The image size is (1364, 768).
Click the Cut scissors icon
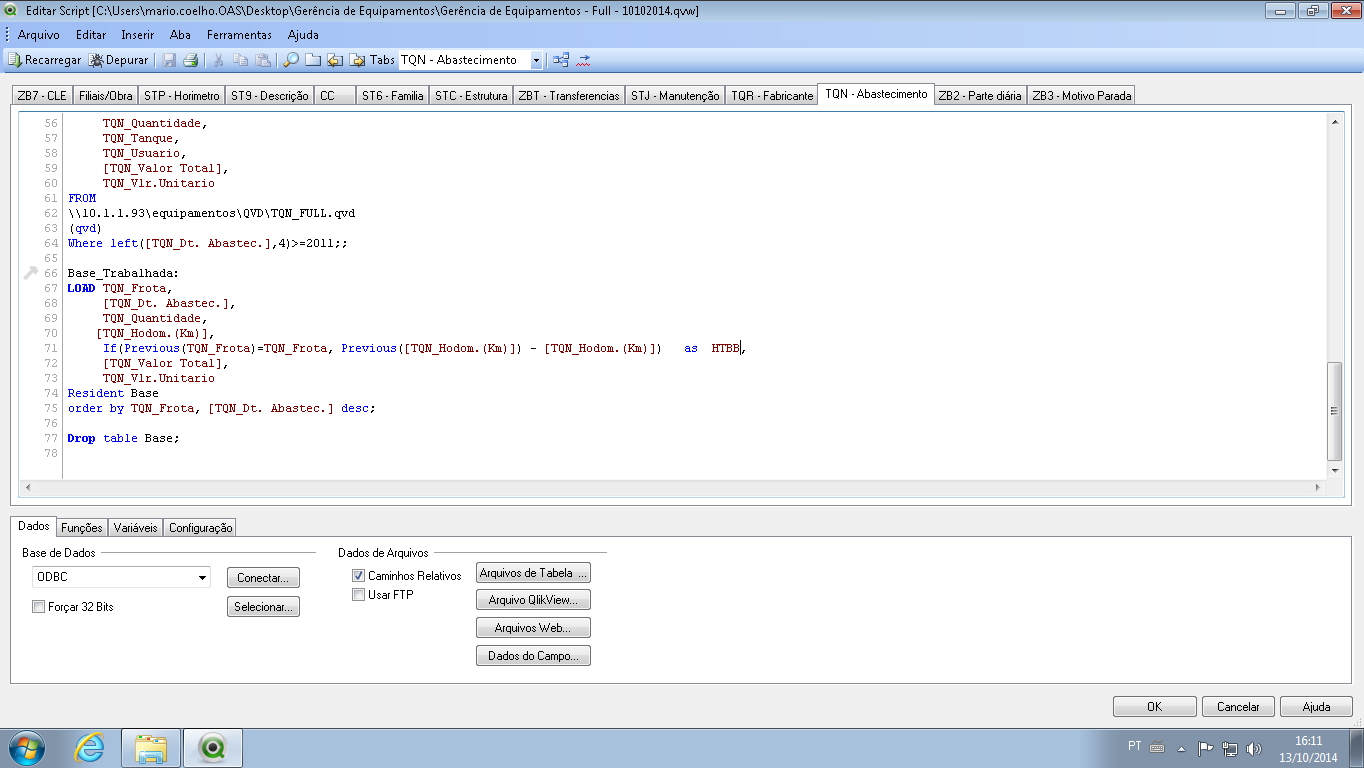click(219, 60)
